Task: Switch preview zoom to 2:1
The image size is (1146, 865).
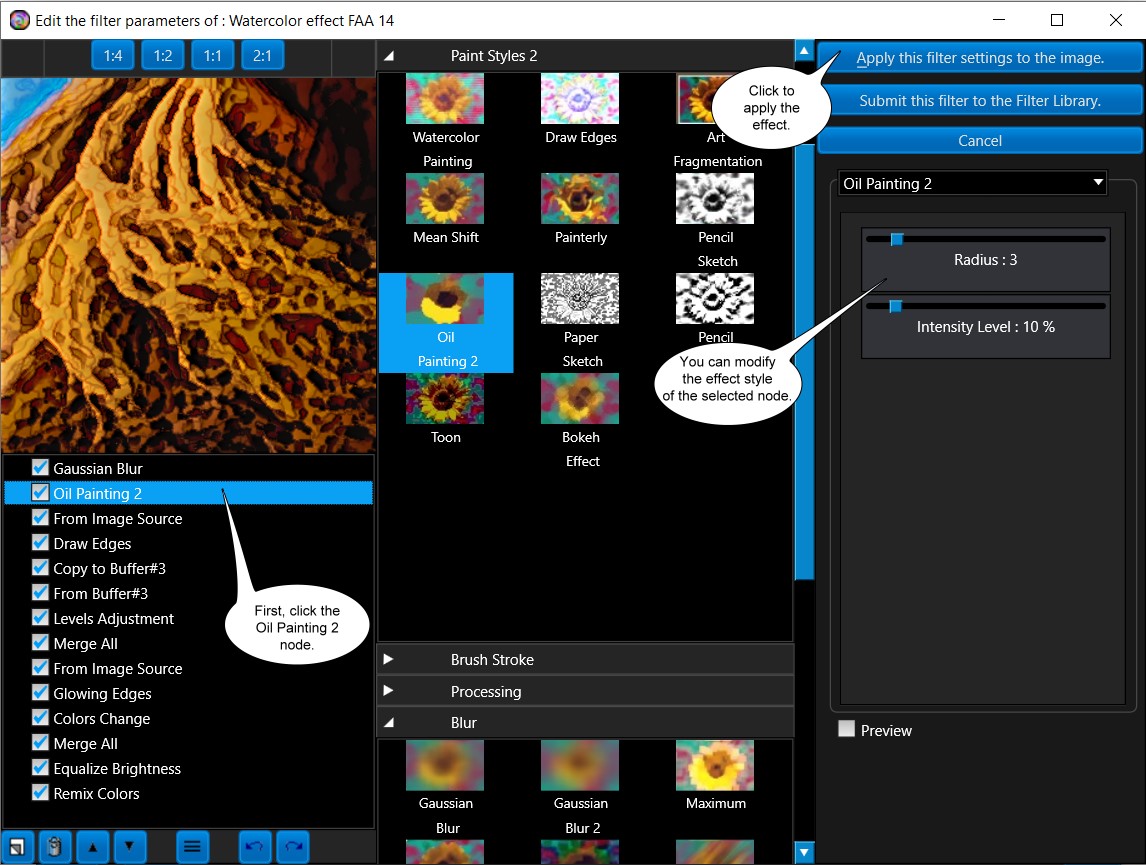Action: 262,56
